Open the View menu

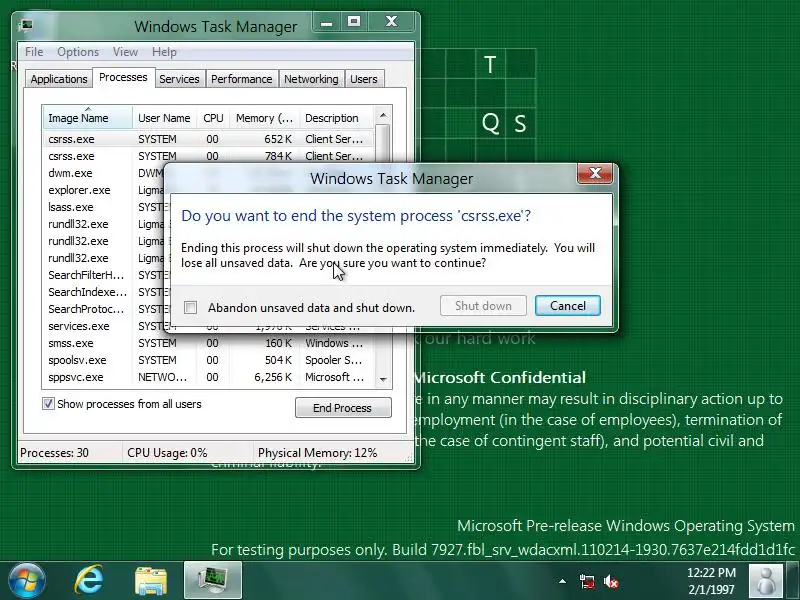point(125,52)
